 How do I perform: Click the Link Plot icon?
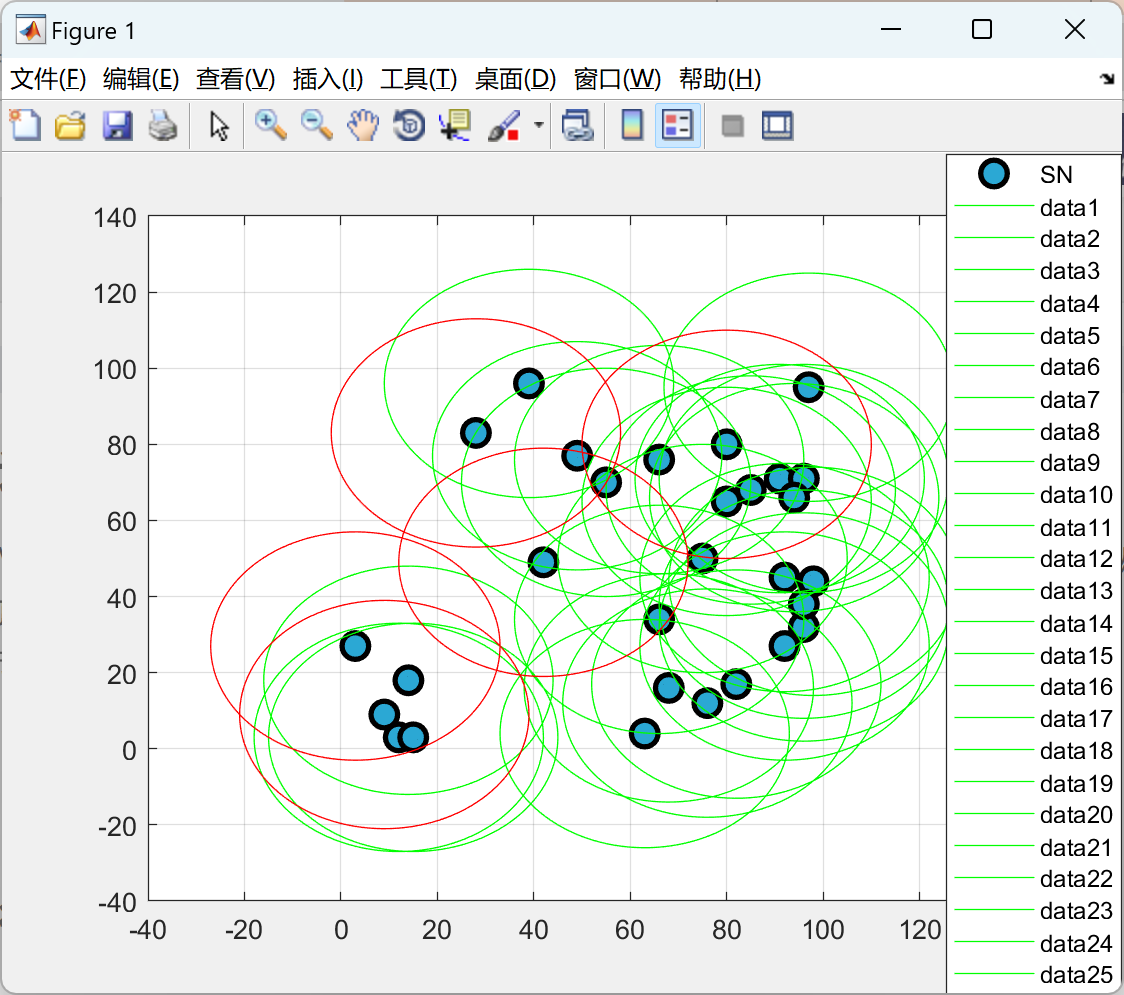(577, 126)
